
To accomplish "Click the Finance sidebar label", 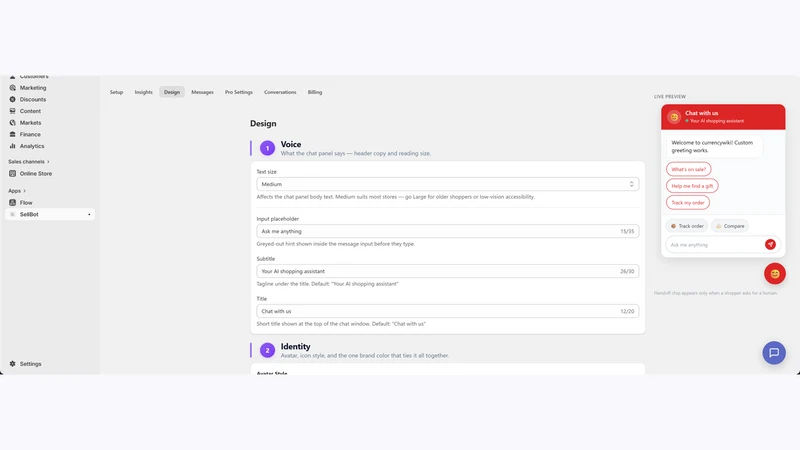I will tap(30, 134).
